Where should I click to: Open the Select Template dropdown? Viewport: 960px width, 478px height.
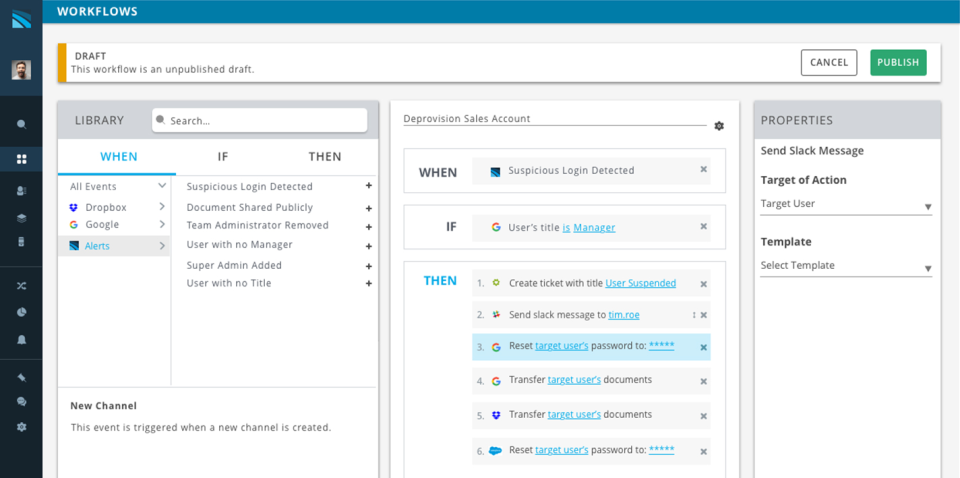click(846, 266)
